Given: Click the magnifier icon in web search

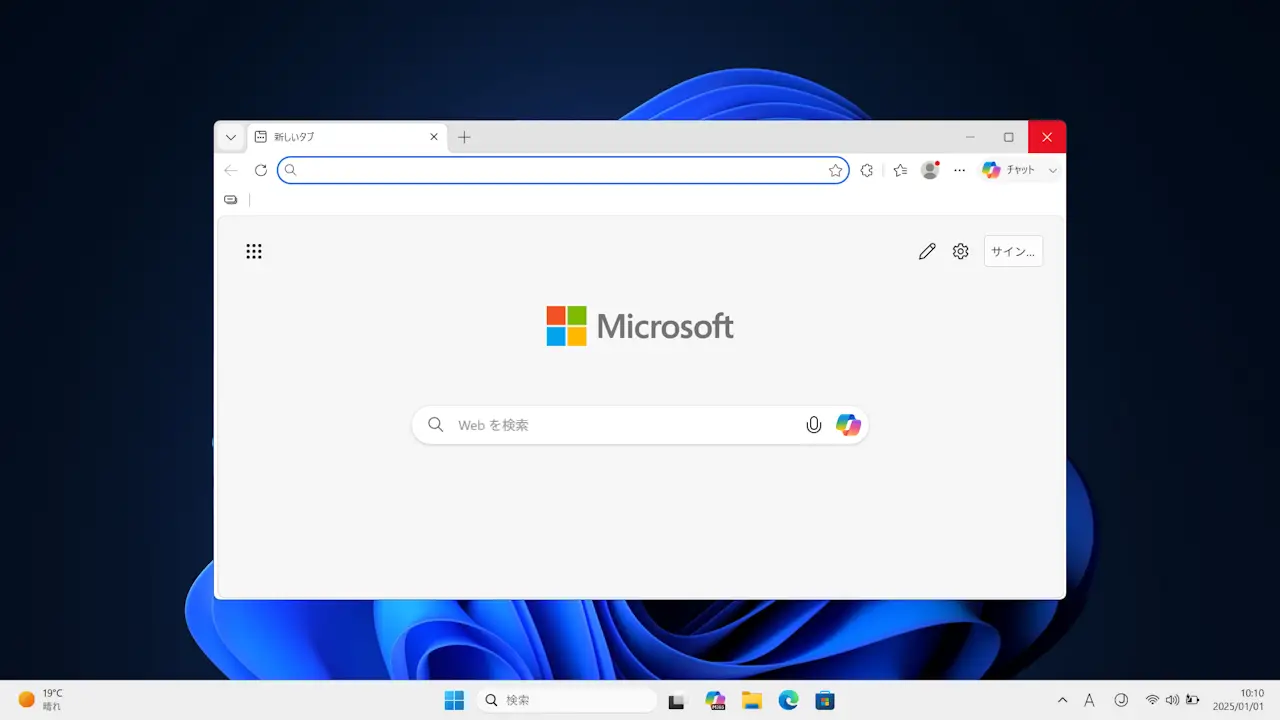Looking at the screenshot, I should (436, 425).
